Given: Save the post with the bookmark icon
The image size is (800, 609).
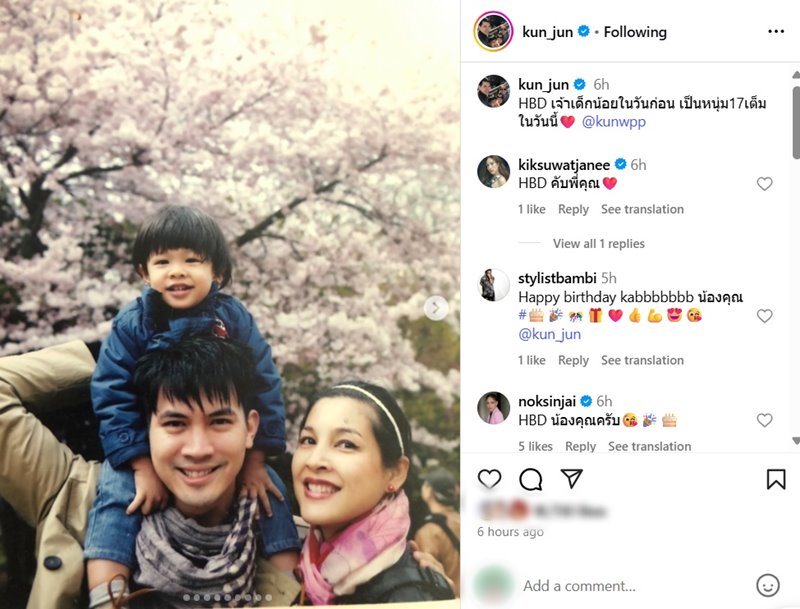Looking at the screenshot, I should point(776,479).
